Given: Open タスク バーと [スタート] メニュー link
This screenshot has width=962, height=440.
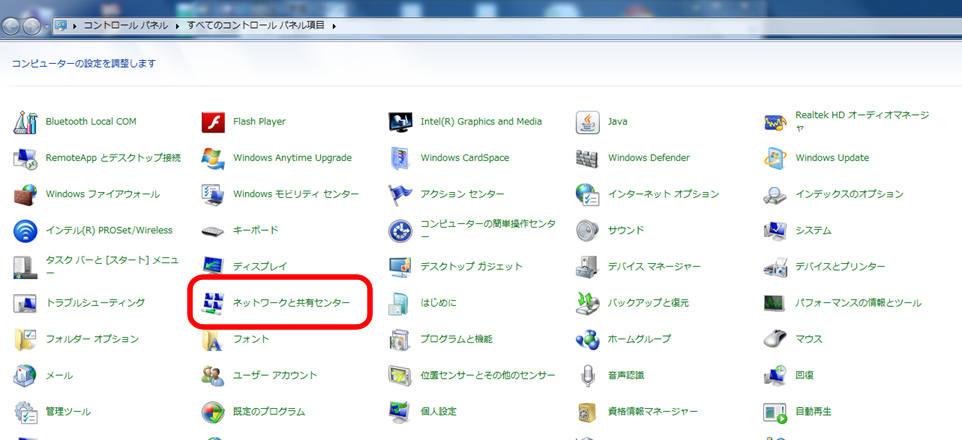Looking at the screenshot, I should (112, 266).
